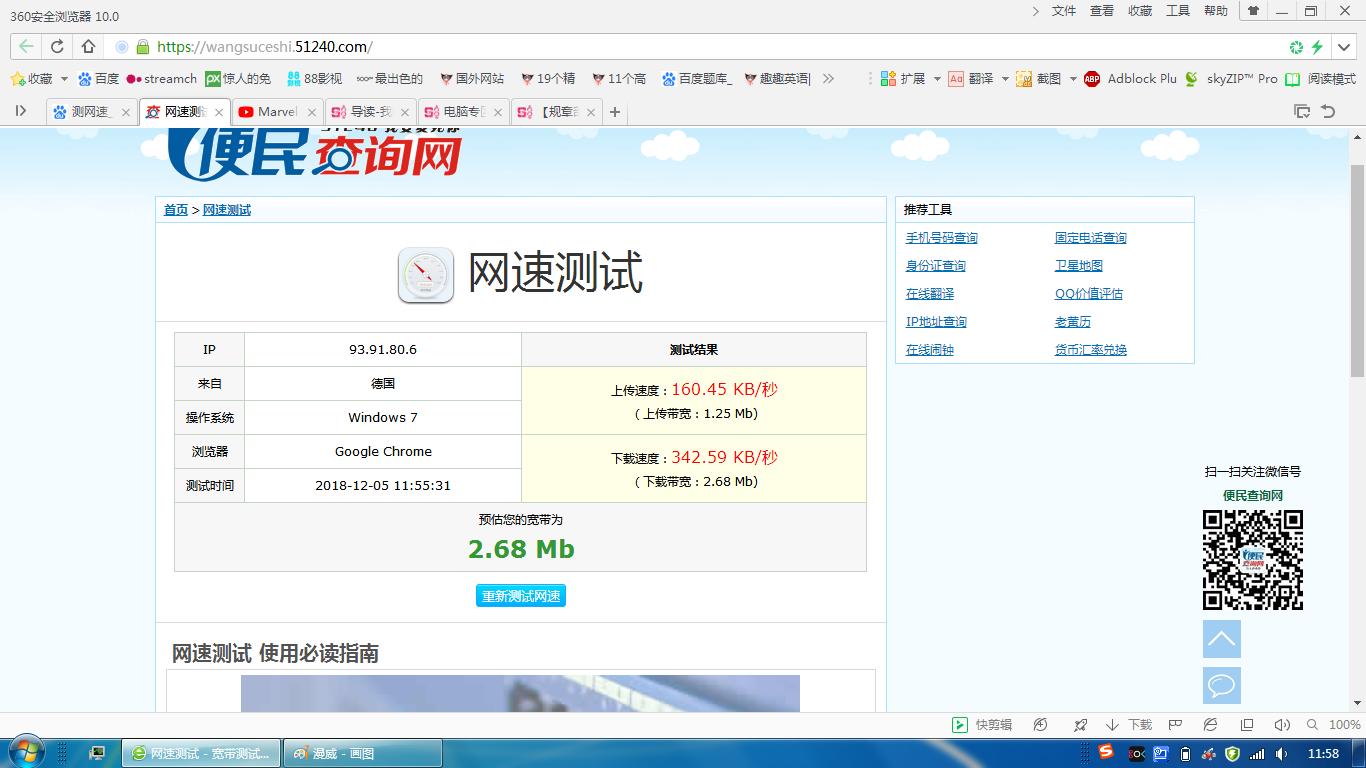Image resolution: width=1366 pixels, height=768 pixels.
Task: Open the 国外网站 bookmark
Action: (471, 78)
